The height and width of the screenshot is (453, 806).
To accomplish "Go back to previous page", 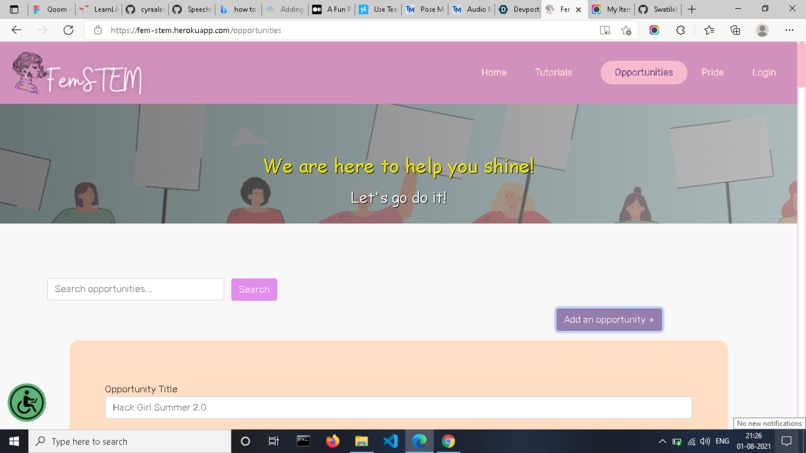I will coord(16,30).
